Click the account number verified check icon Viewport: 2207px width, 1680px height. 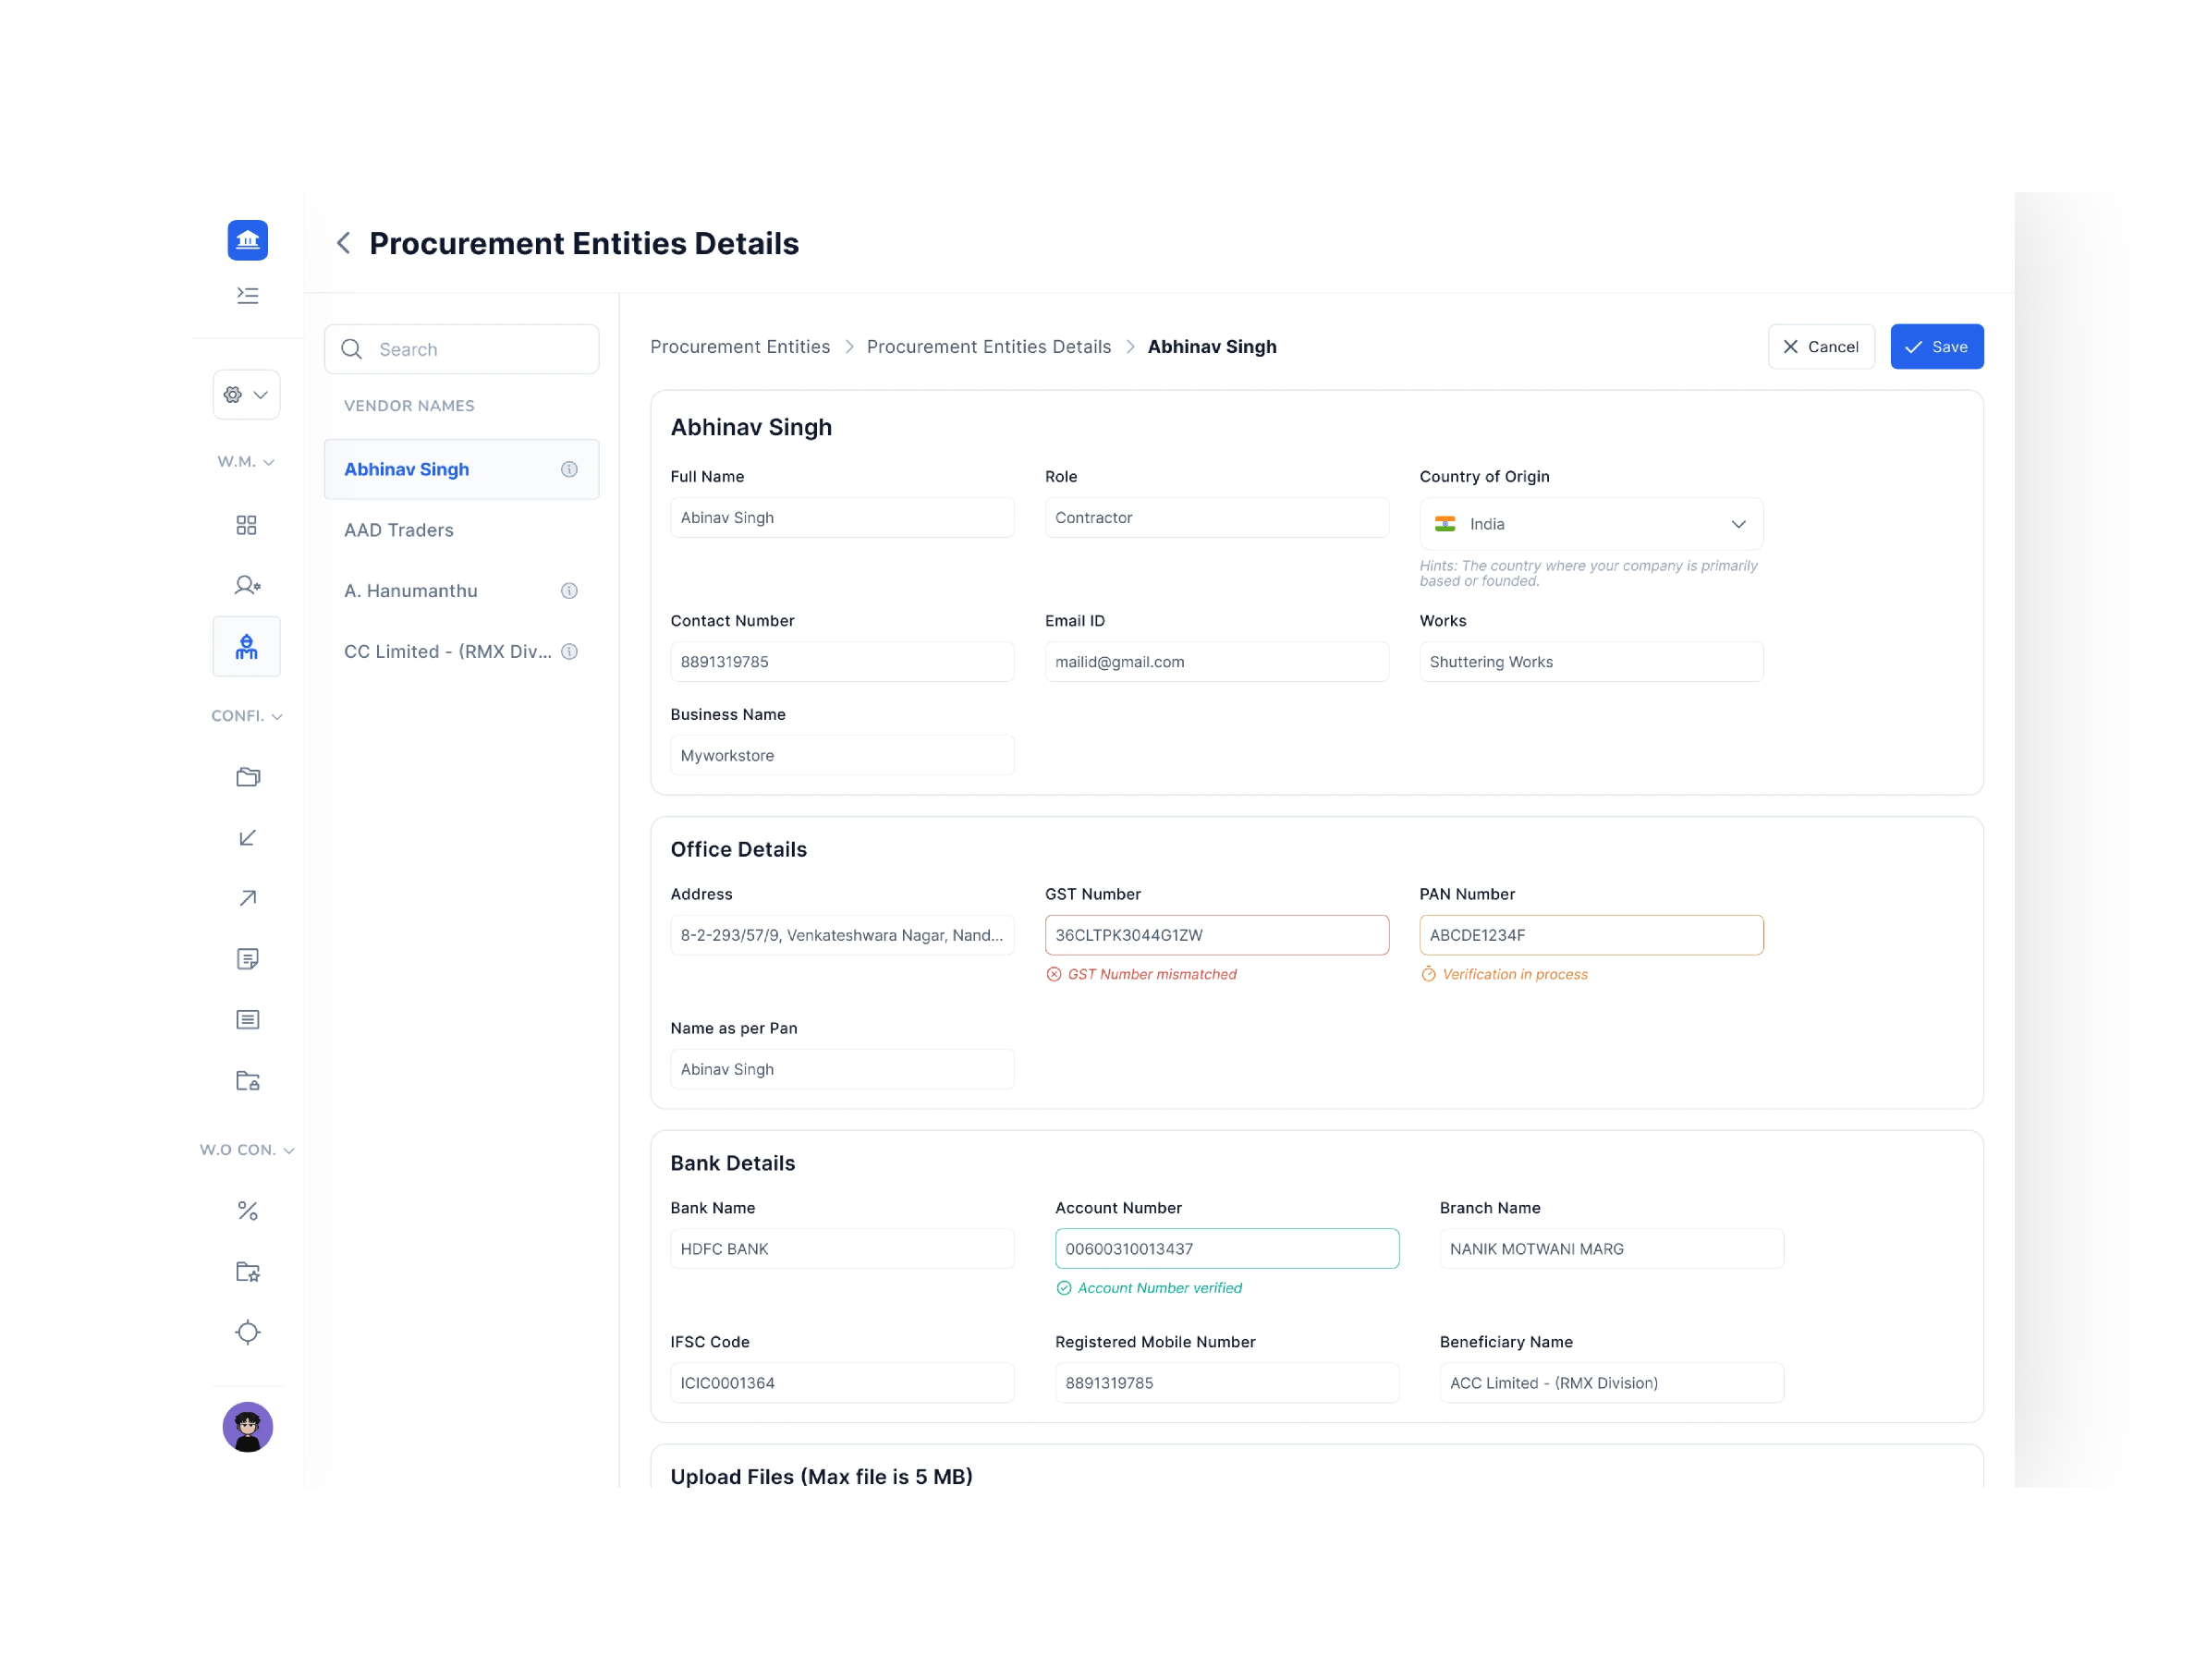[1064, 1288]
